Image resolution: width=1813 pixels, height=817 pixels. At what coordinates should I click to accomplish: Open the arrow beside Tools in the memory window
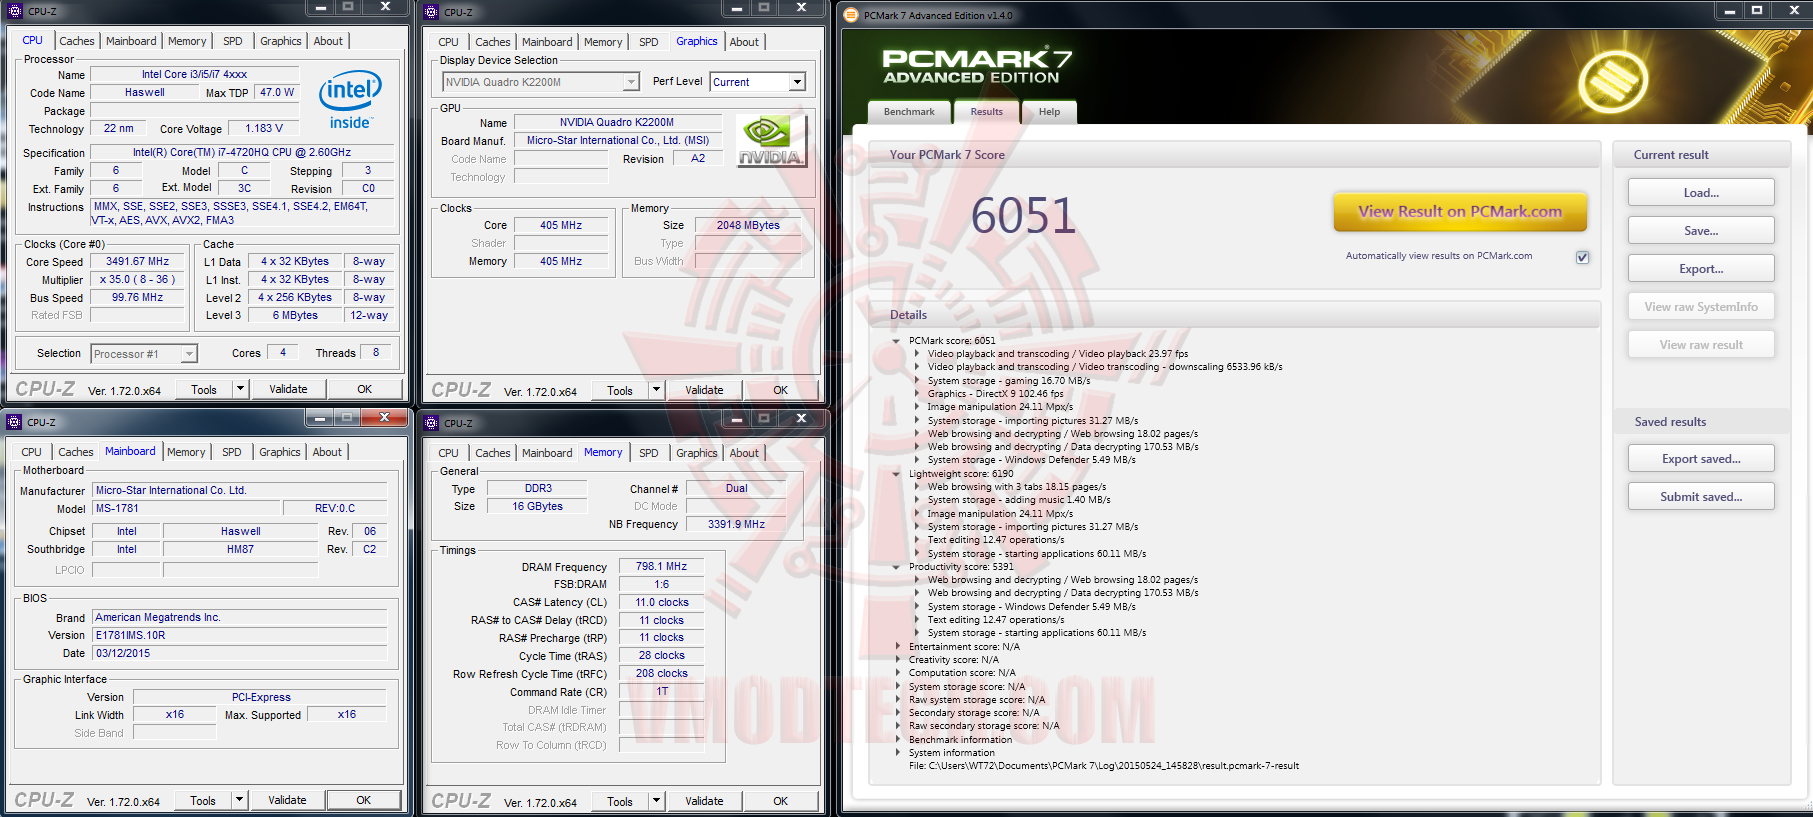click(x=656, y=801)
